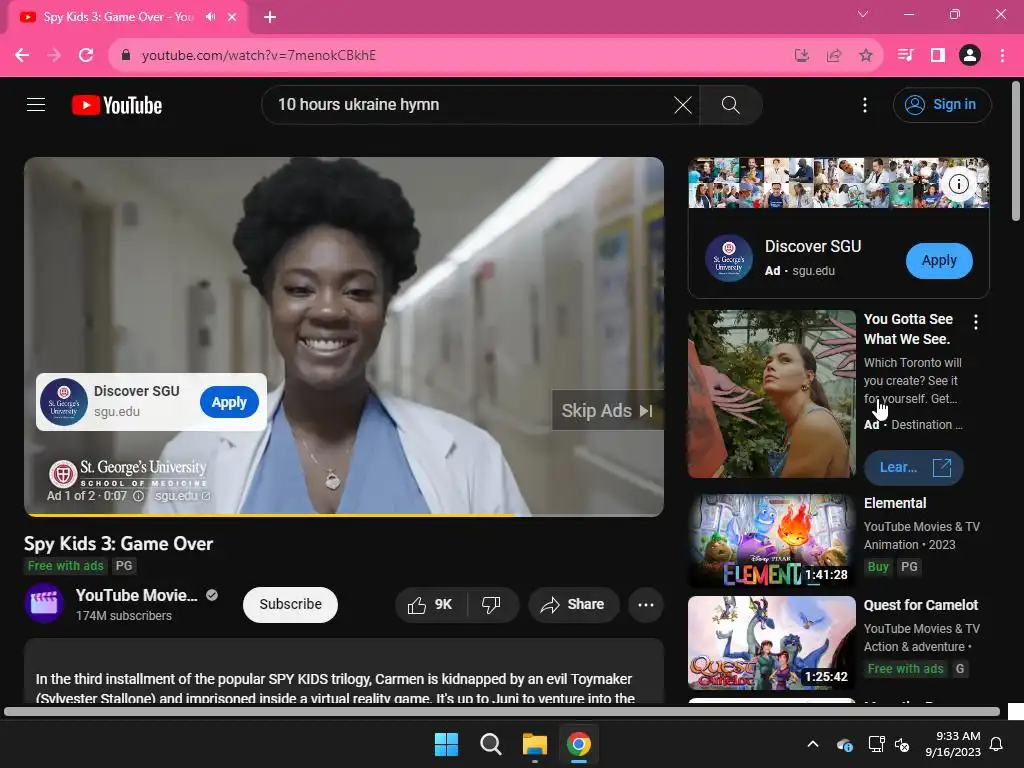The width and height of the screenshot is (1024, 768).
Task: Click the page vertical scrollbar
Action: click(x=1016, y=152)
